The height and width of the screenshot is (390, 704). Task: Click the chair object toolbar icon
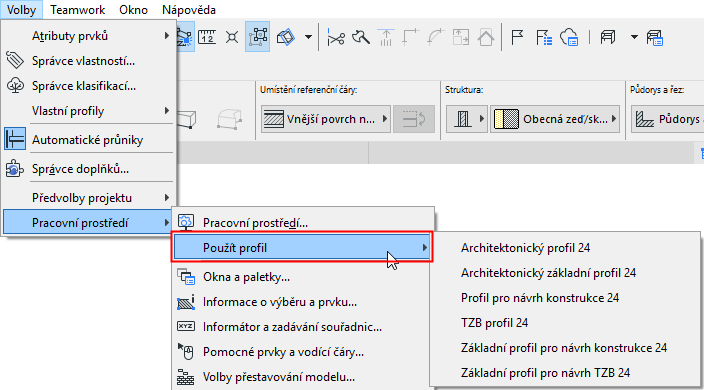608,37
